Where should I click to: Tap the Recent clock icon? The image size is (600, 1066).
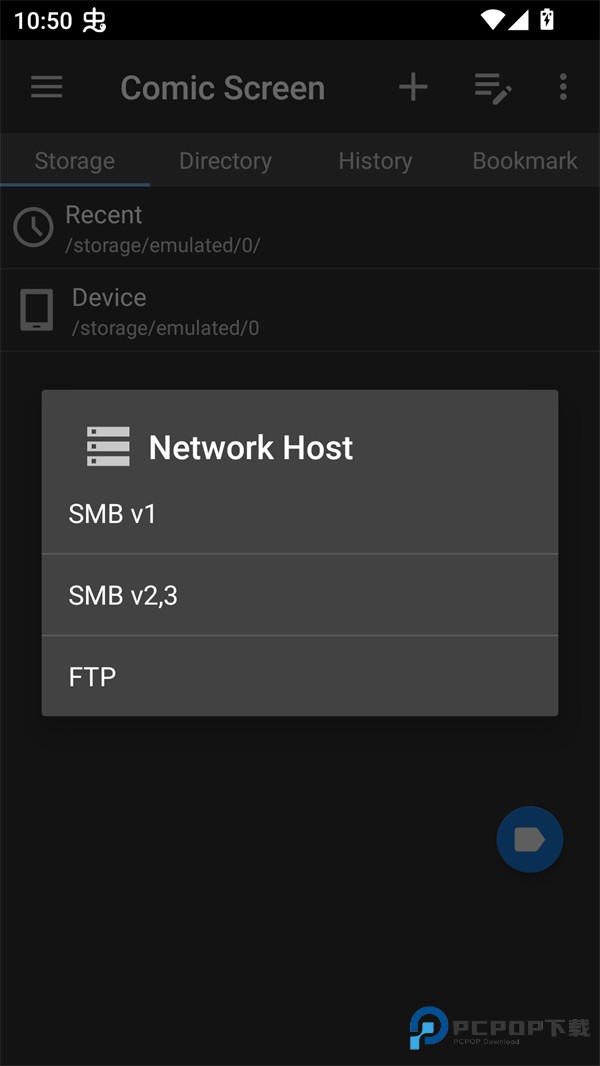(33, 228)
